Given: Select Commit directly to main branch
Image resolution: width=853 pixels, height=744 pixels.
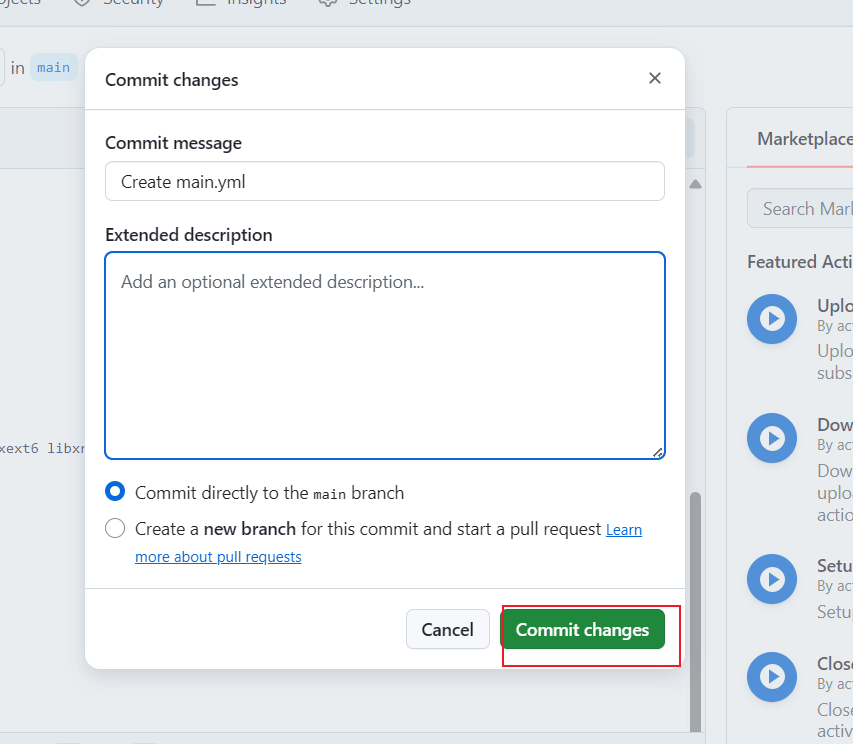Looking at the screenshot, I should click(x=115, y=492).
